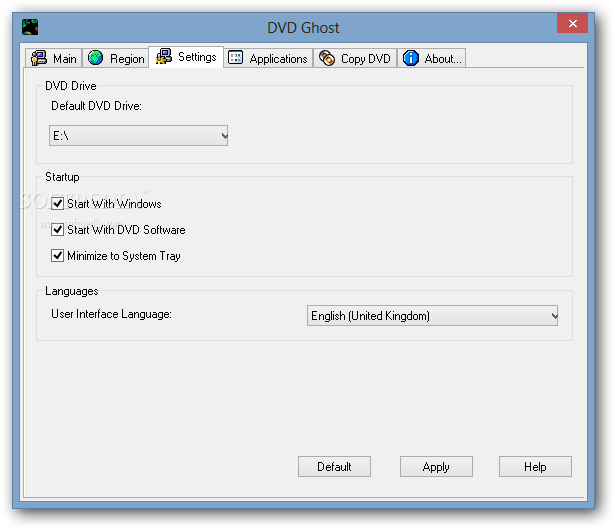Screen dimensions: 615x529
Task: Click the Apply button
Action: [x=436, y=467]
